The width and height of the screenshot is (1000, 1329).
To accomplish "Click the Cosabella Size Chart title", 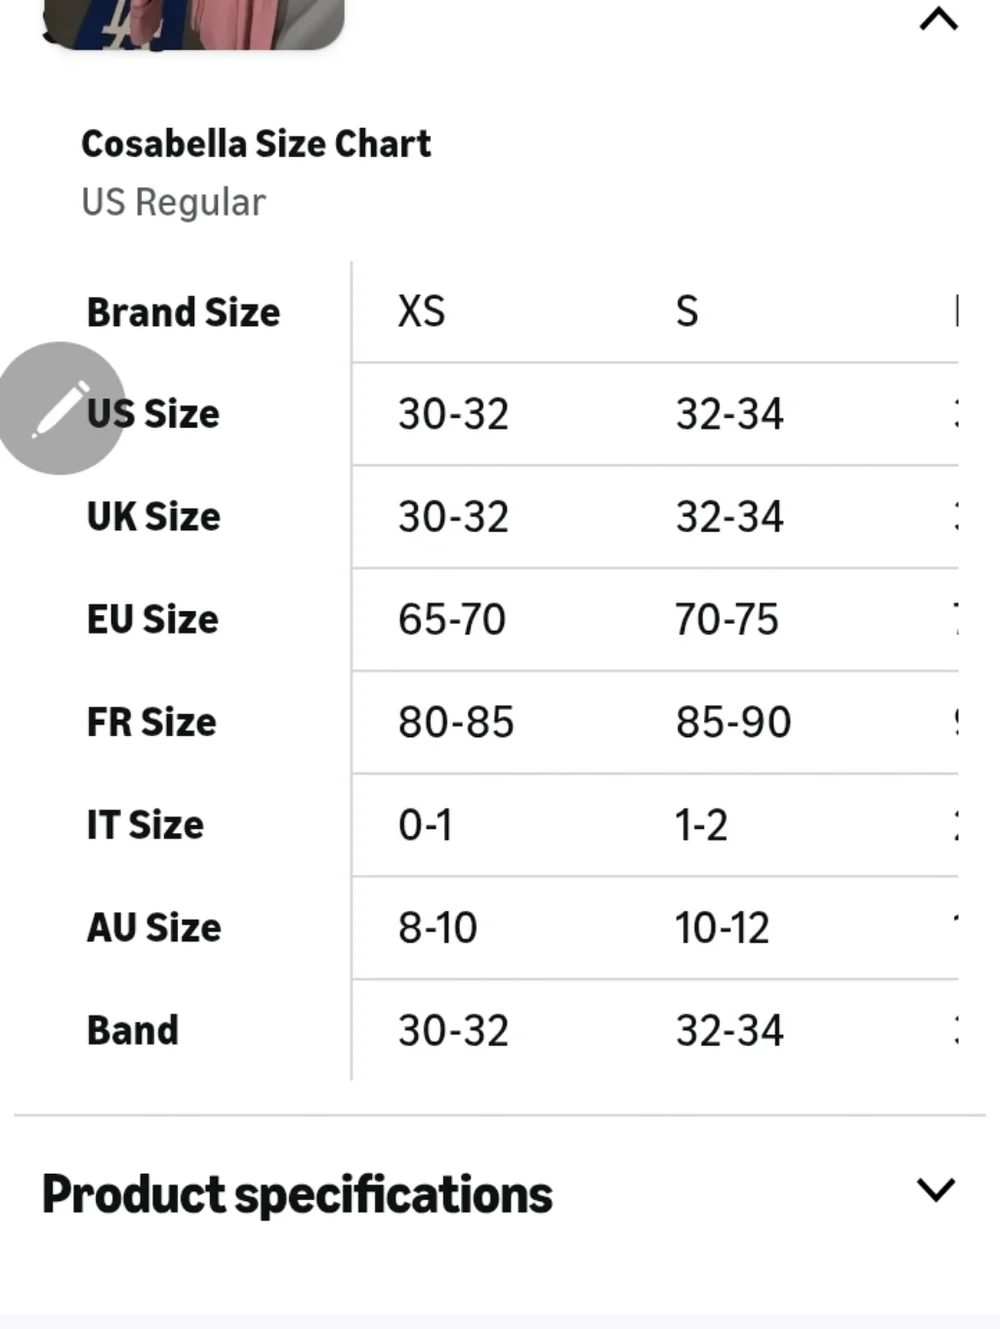I will pyautogui.click(x=256, y=144).
